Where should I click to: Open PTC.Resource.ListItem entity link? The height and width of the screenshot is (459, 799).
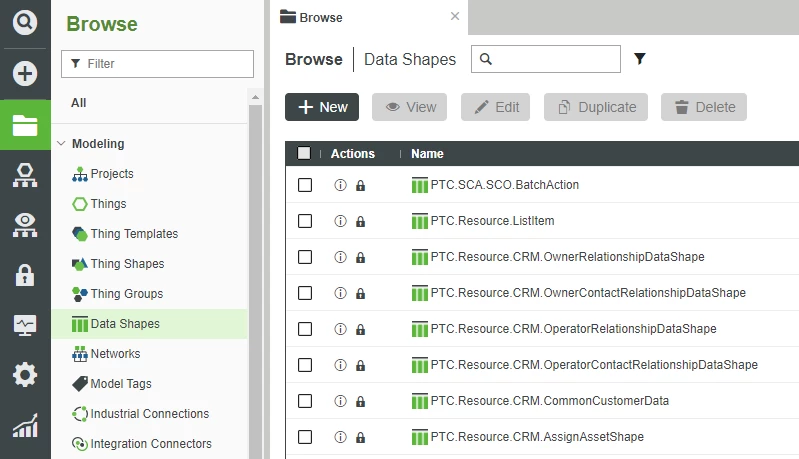[492, 221]
